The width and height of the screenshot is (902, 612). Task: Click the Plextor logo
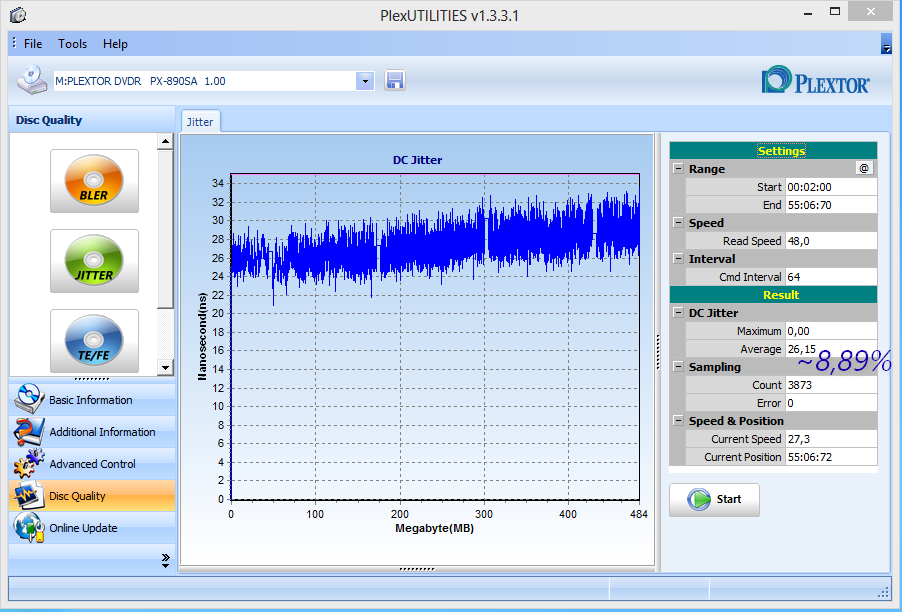[x=816, y=81]
